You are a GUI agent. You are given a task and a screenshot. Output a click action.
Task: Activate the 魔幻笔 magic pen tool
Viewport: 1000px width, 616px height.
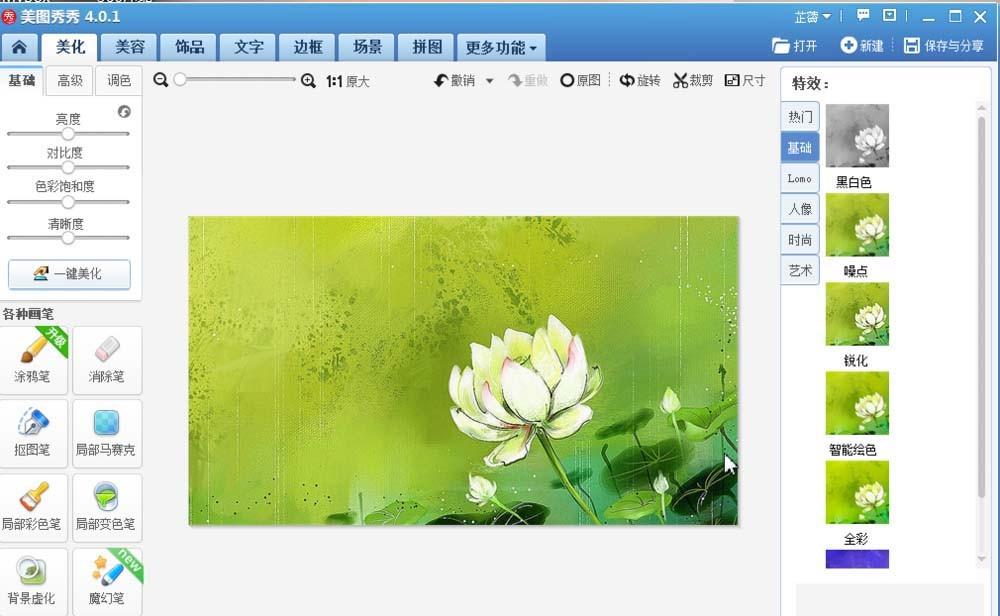(107, 578)
